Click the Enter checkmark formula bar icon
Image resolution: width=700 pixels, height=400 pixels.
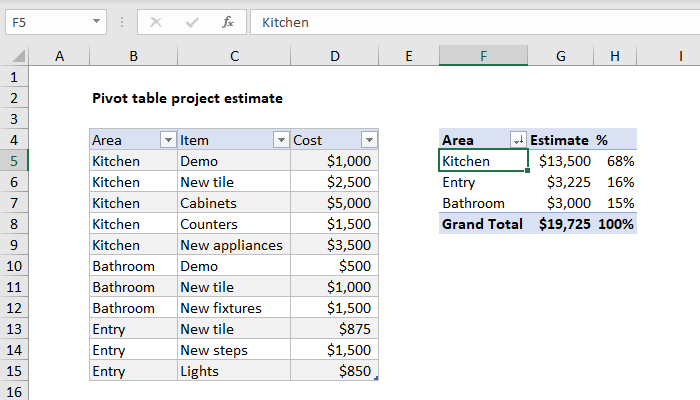192,22
